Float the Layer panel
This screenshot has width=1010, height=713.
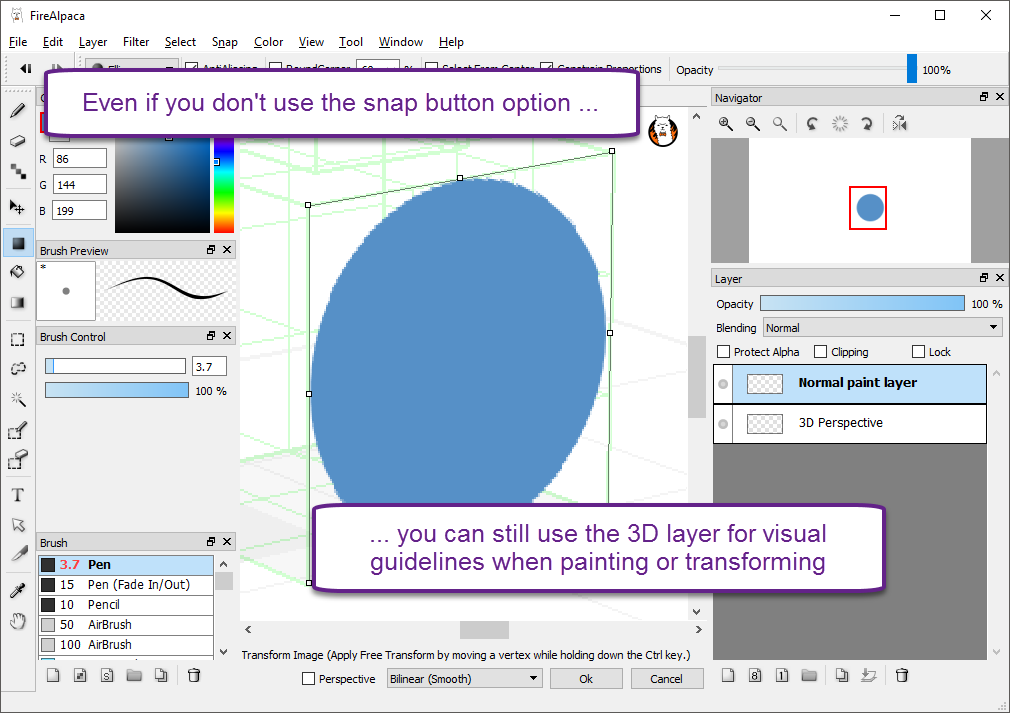tap(984, 278)
